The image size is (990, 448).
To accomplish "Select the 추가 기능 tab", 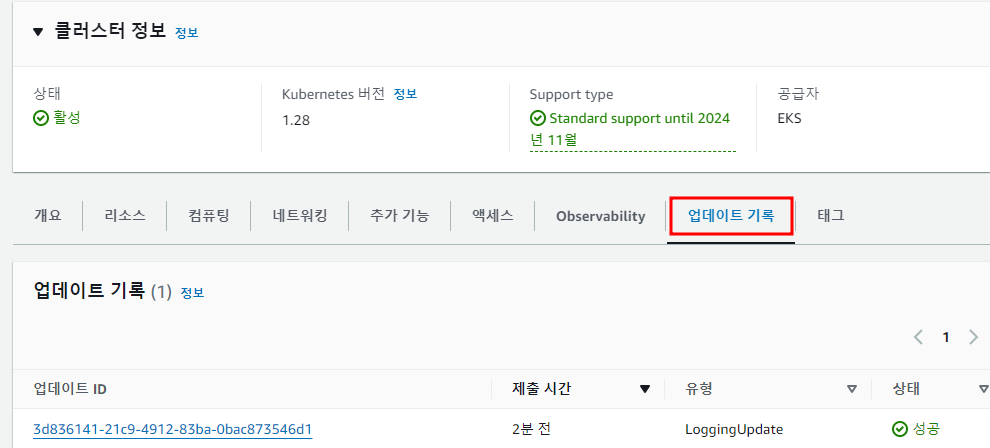I will (400, 216).
